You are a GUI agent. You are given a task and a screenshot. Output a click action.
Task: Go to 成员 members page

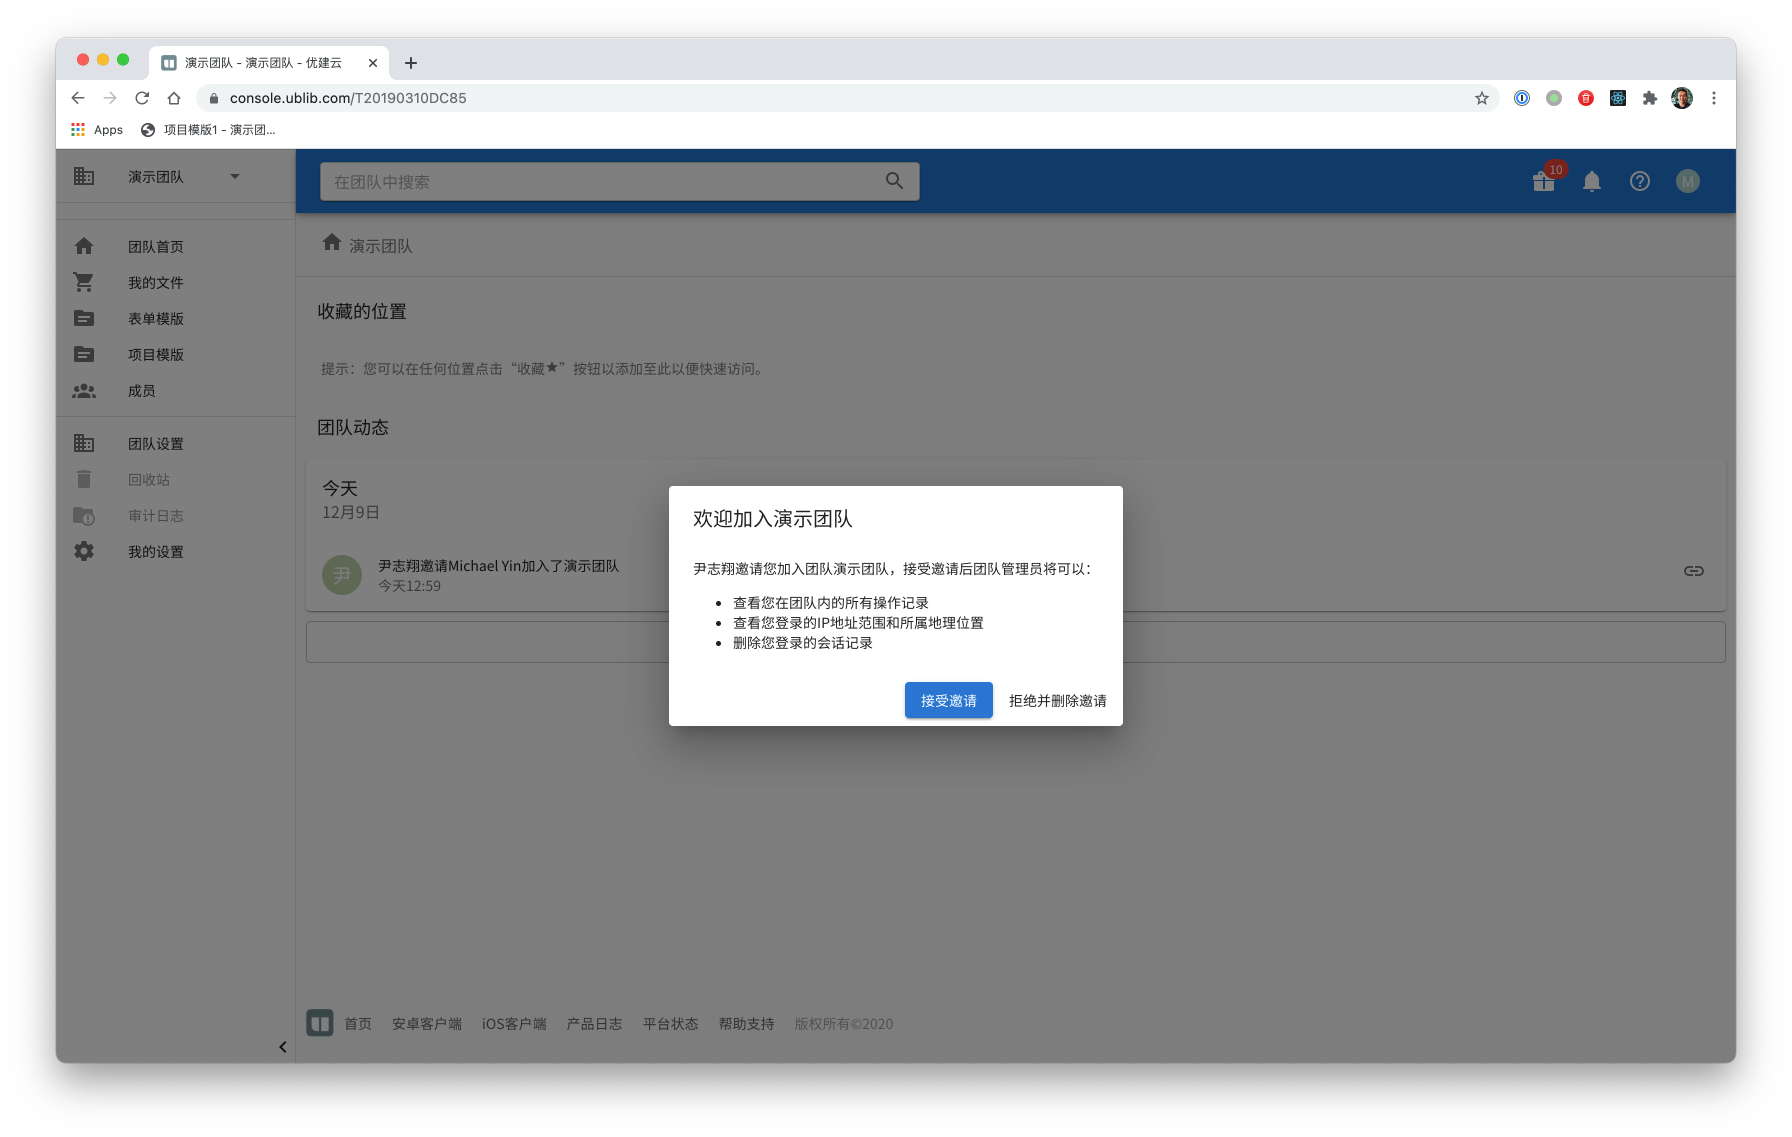(x=141, y=391)
